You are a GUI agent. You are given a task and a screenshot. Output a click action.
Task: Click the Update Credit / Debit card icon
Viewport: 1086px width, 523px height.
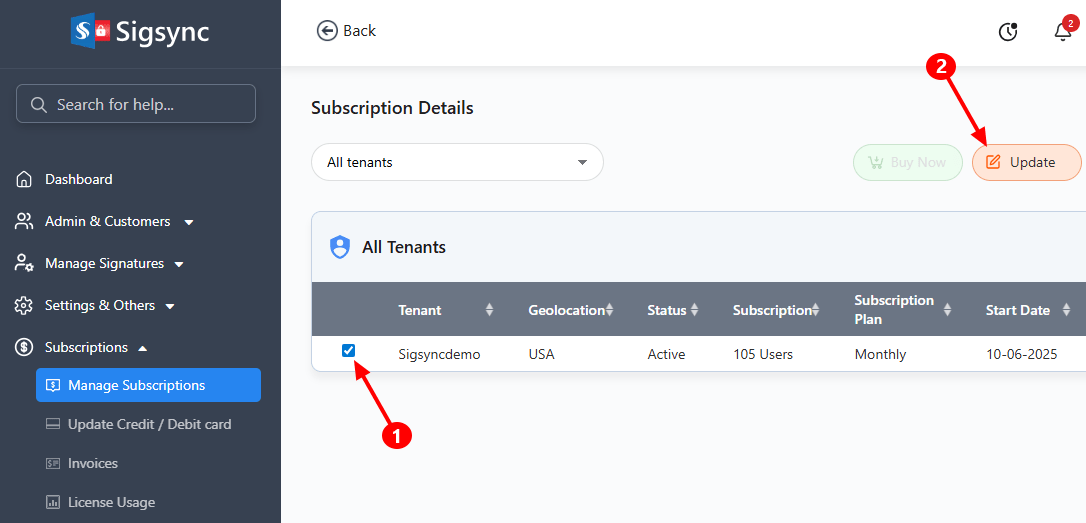click(53, 425)
